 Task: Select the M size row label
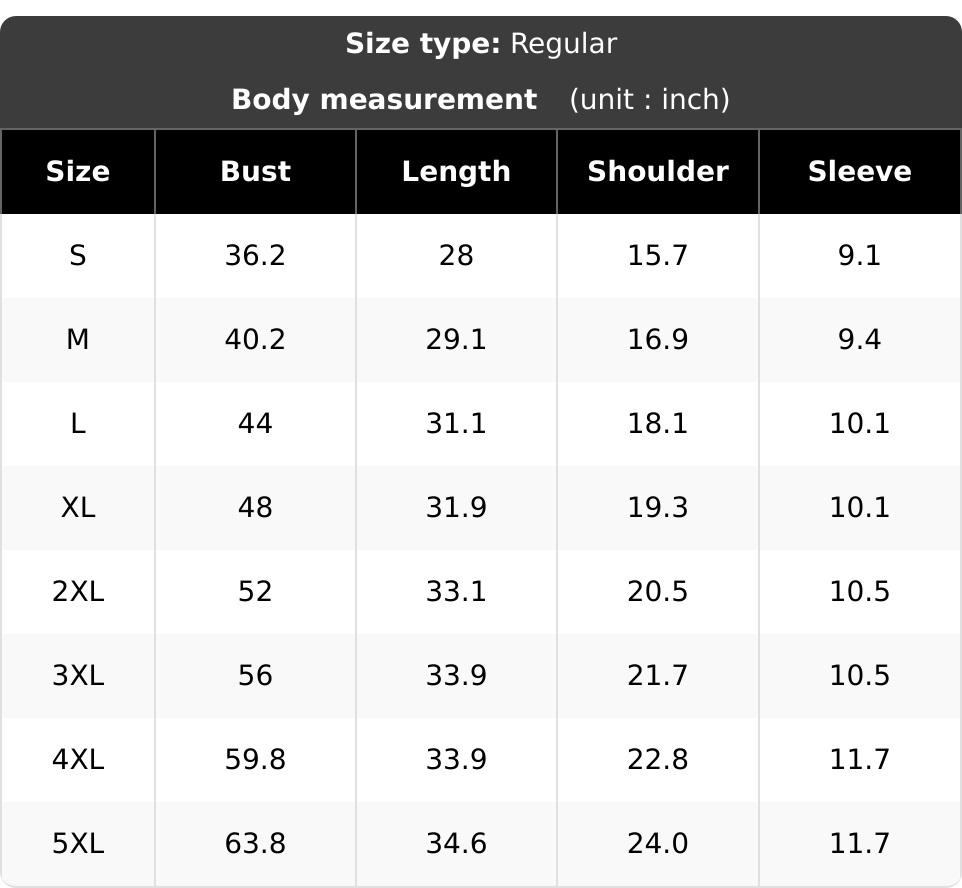pos(78,339)
